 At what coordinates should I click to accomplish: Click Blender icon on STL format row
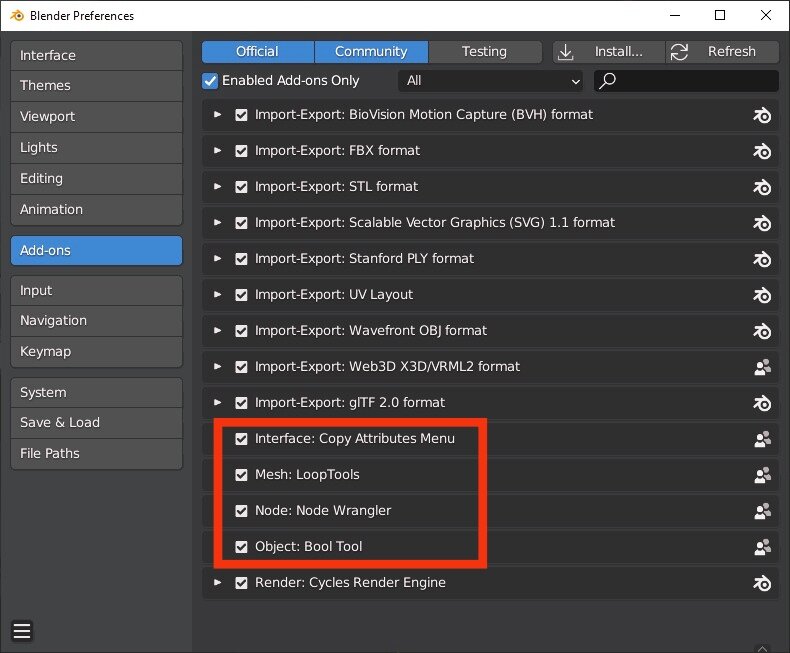(x=762, y=187)
